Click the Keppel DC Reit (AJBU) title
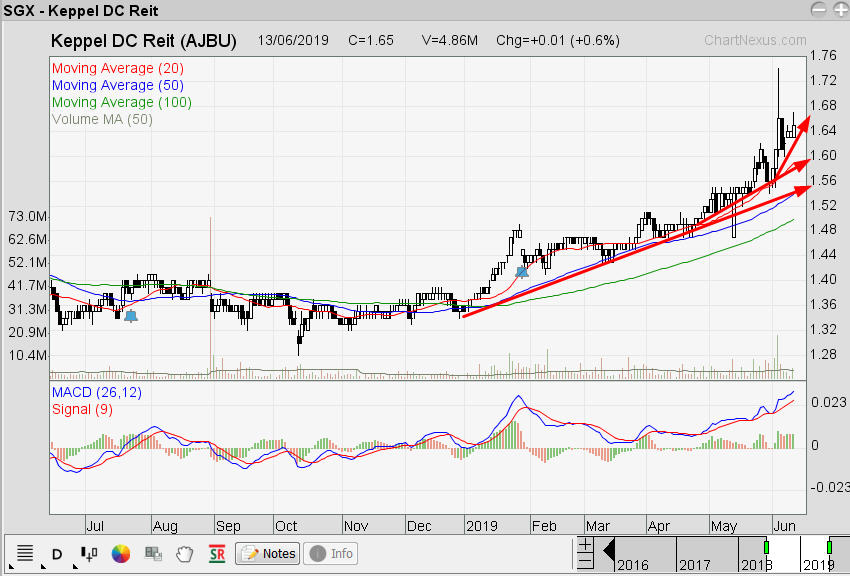 pyautogui.click(x=144, y=41)
